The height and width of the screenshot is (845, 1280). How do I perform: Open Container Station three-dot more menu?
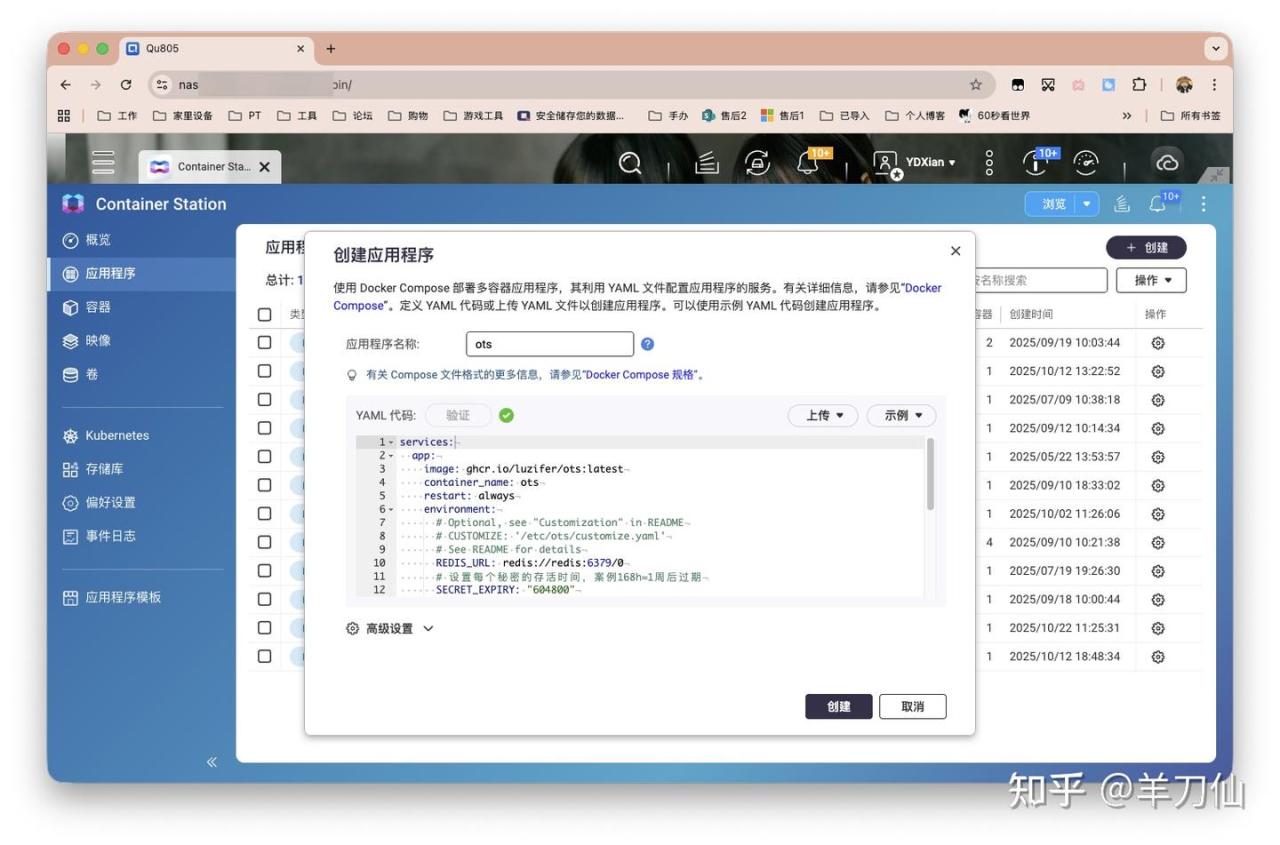[x=1203, y=204]
